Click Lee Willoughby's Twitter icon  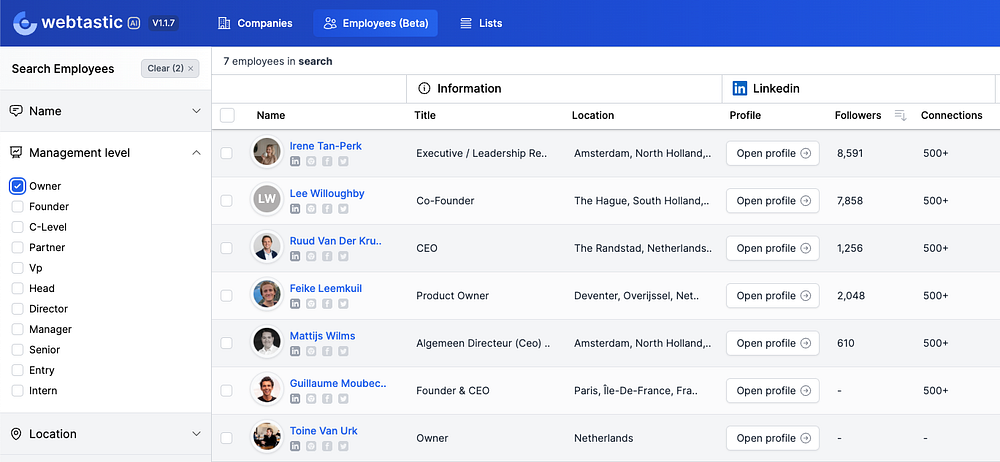343,209
